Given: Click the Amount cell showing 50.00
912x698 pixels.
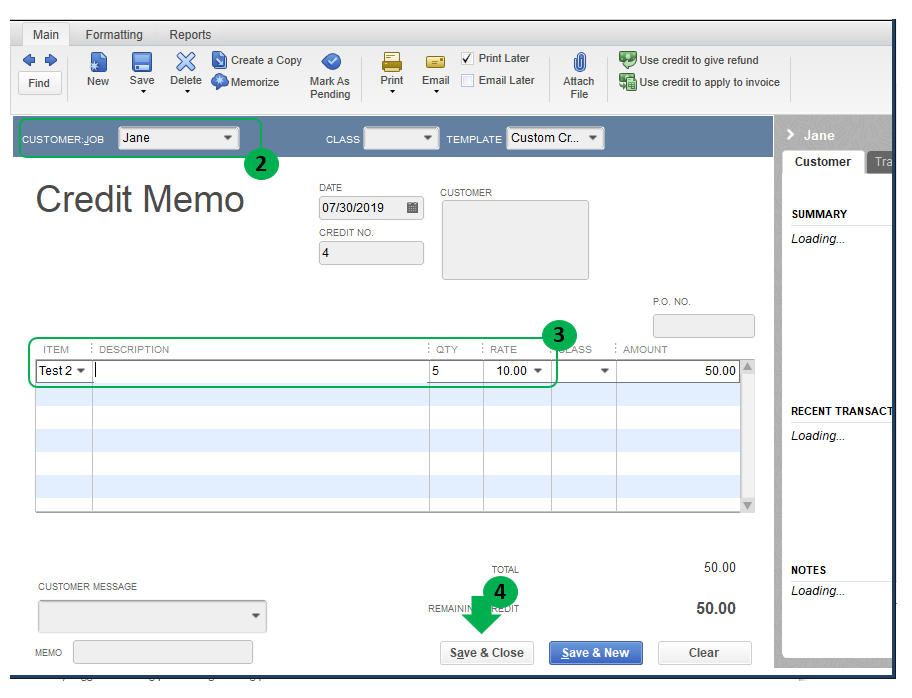Looking at the screenshot, I should tap(678, 371).
